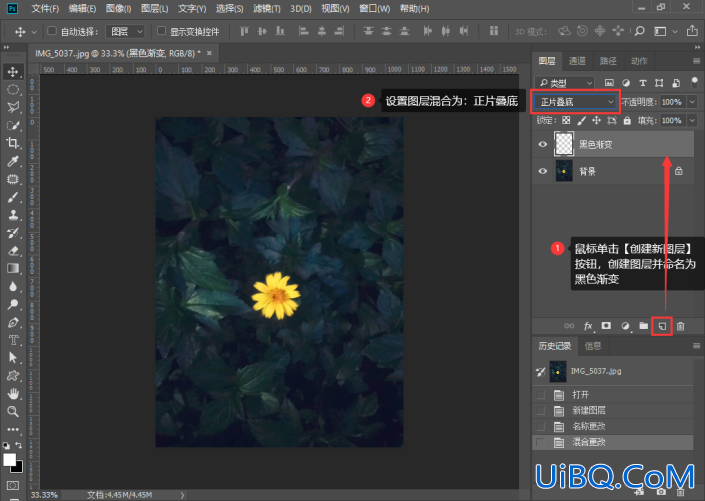Select the Eraser tool
Screen dimensions: 705x501
tap(13, 250)
